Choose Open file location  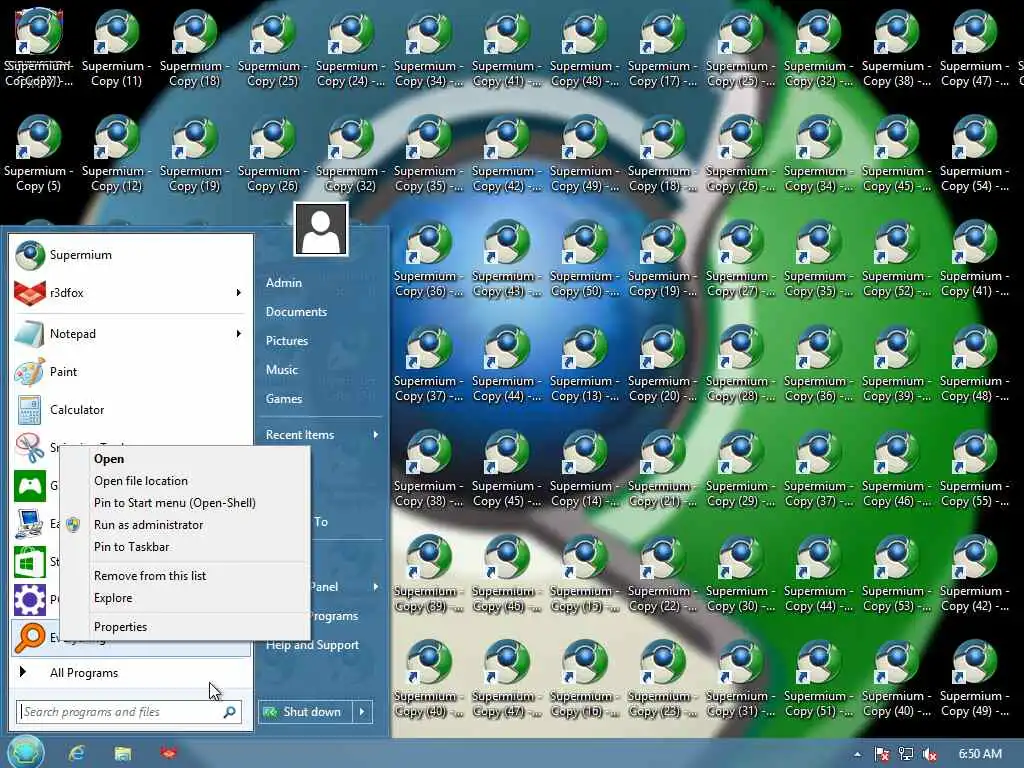click(185, 481)
